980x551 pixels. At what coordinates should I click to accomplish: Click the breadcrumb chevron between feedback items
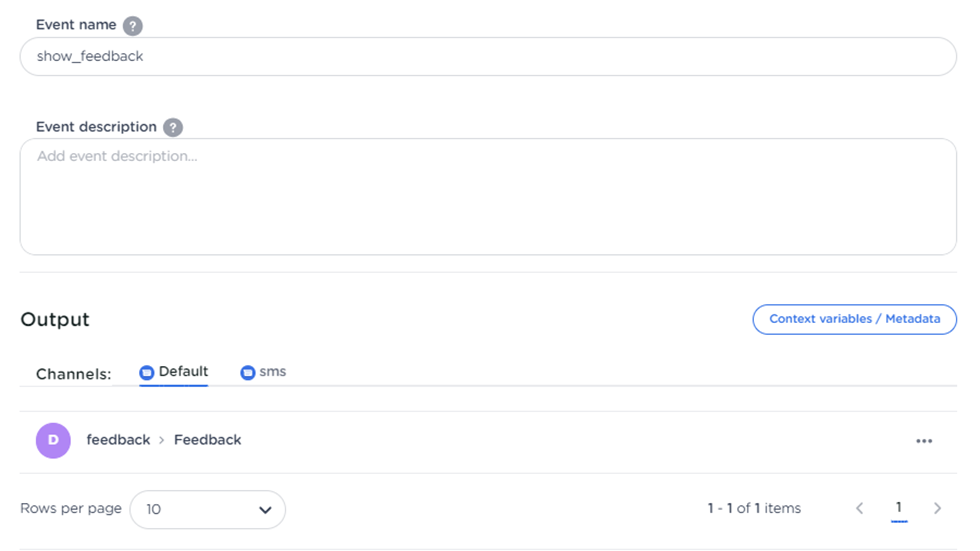(x=162, y=440)
